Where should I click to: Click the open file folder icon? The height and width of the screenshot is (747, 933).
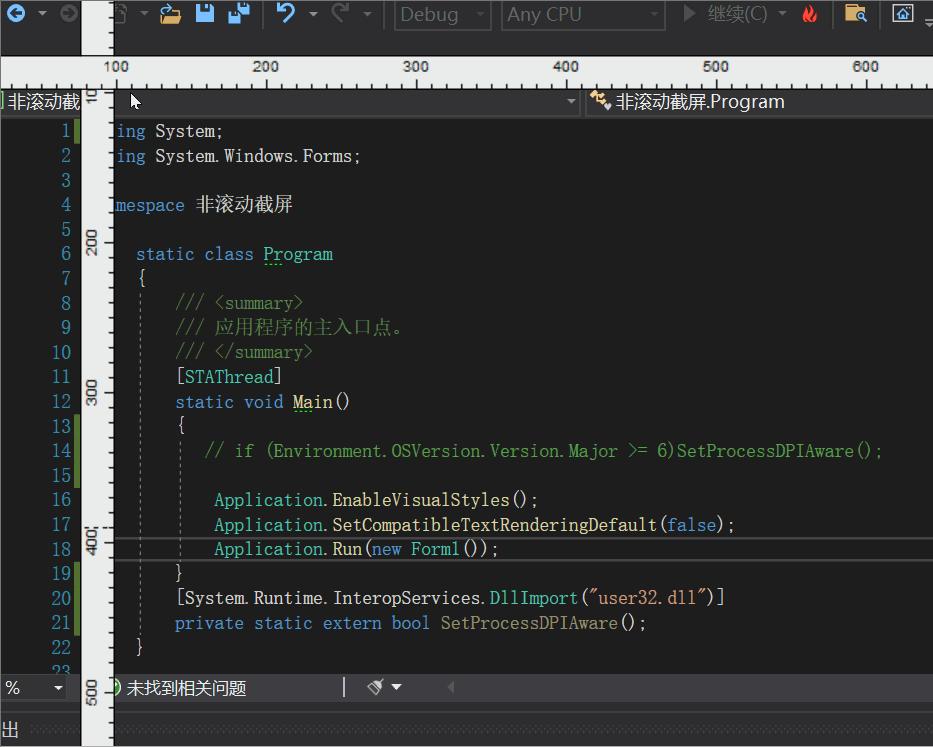click(x=170, y=14)
